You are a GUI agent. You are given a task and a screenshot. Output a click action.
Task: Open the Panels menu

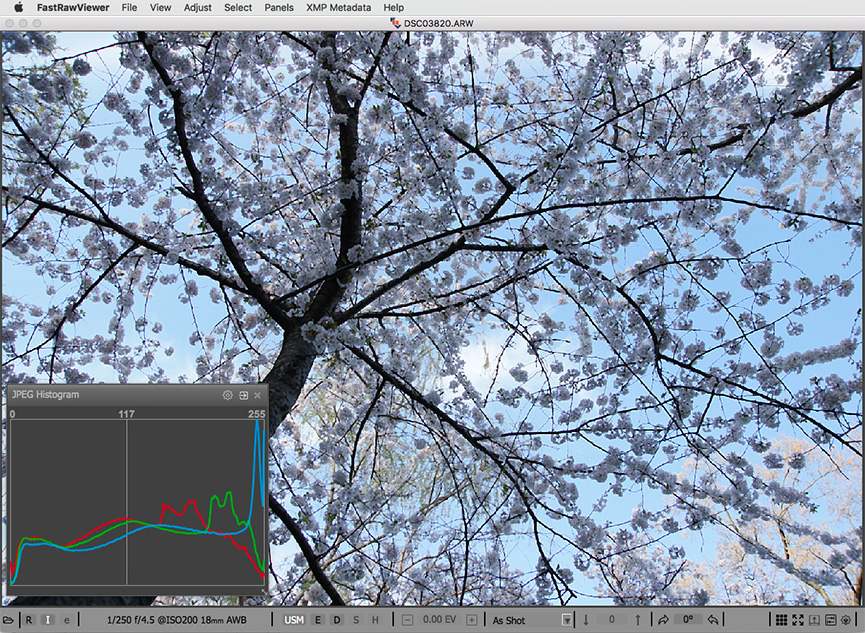pyautogui.click(x=279, y=7)
